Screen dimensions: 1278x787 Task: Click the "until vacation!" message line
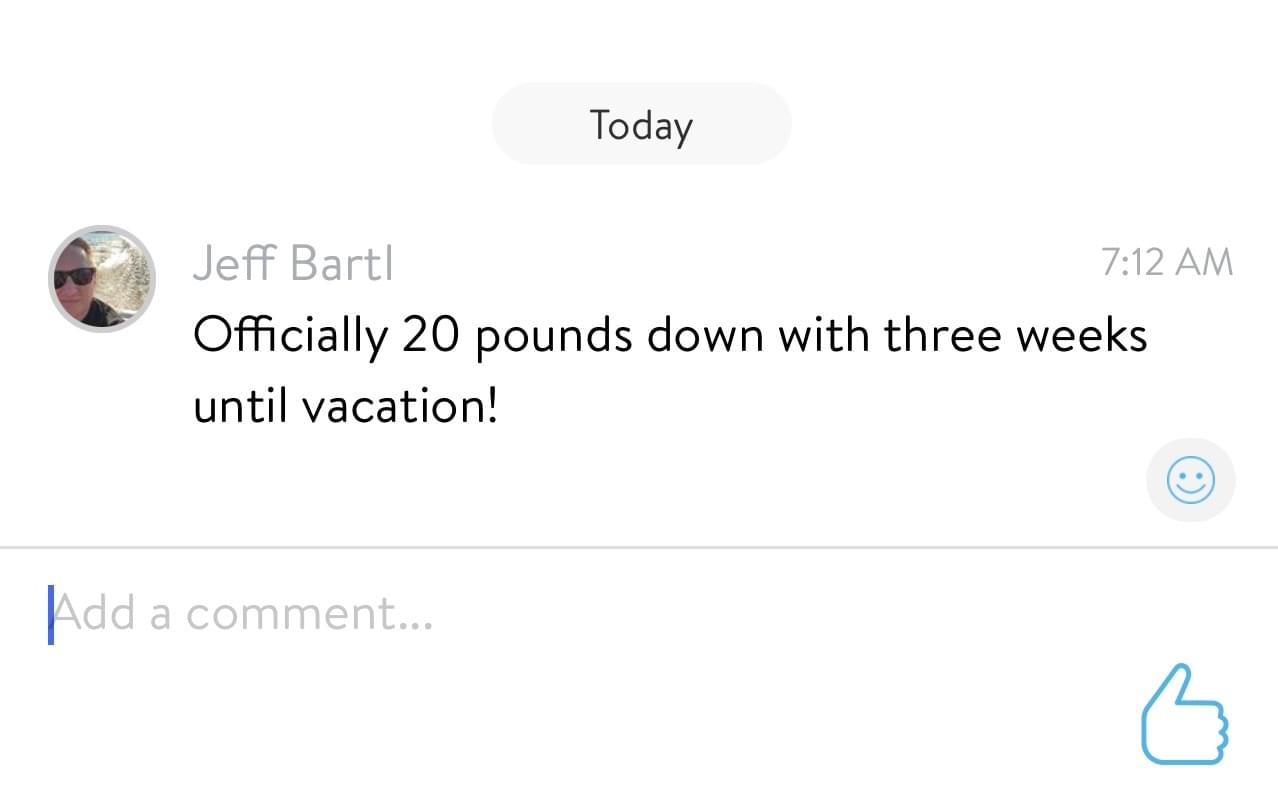(345, 407)
